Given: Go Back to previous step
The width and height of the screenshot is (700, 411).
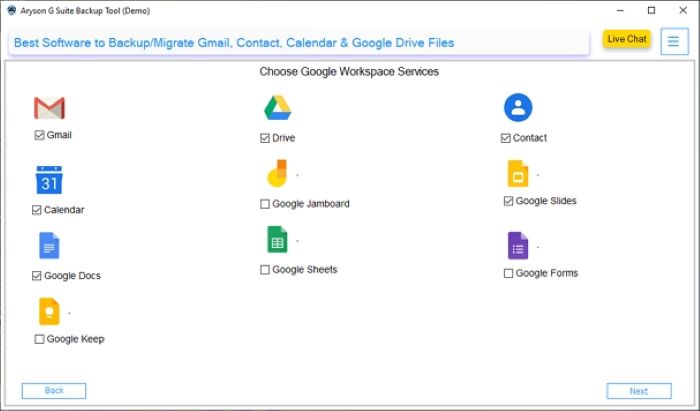Looking at the screenshot, I should pyautogui.click(x=54, y=391).
